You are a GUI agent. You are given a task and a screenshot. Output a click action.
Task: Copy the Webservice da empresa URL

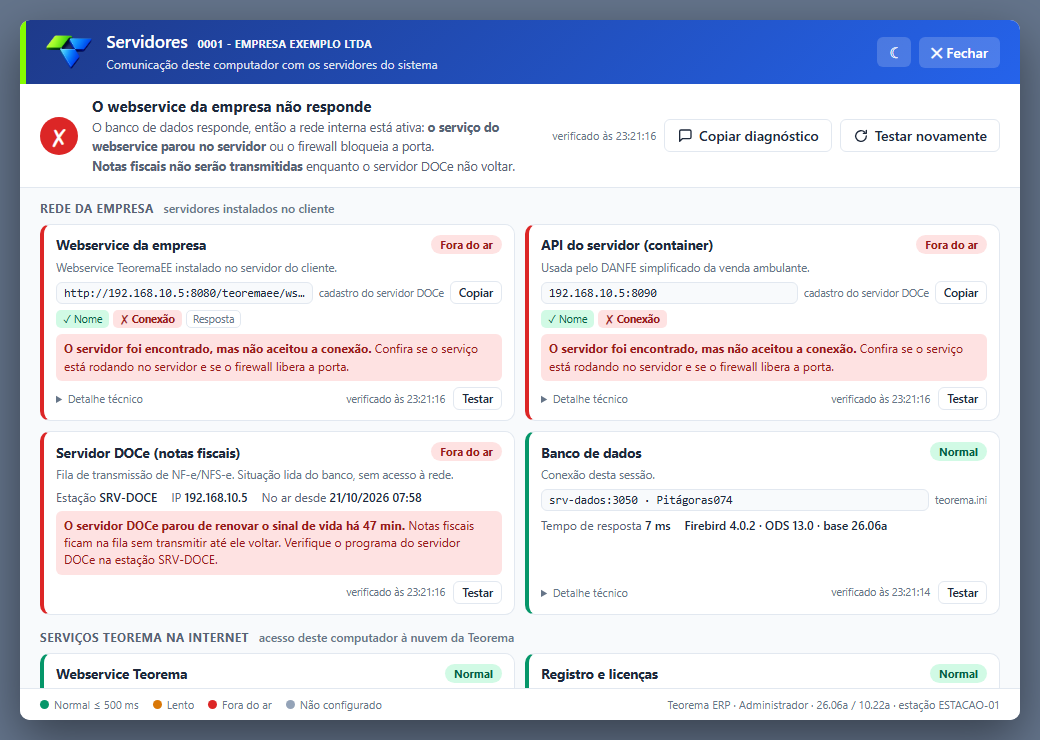pos(476,292)
